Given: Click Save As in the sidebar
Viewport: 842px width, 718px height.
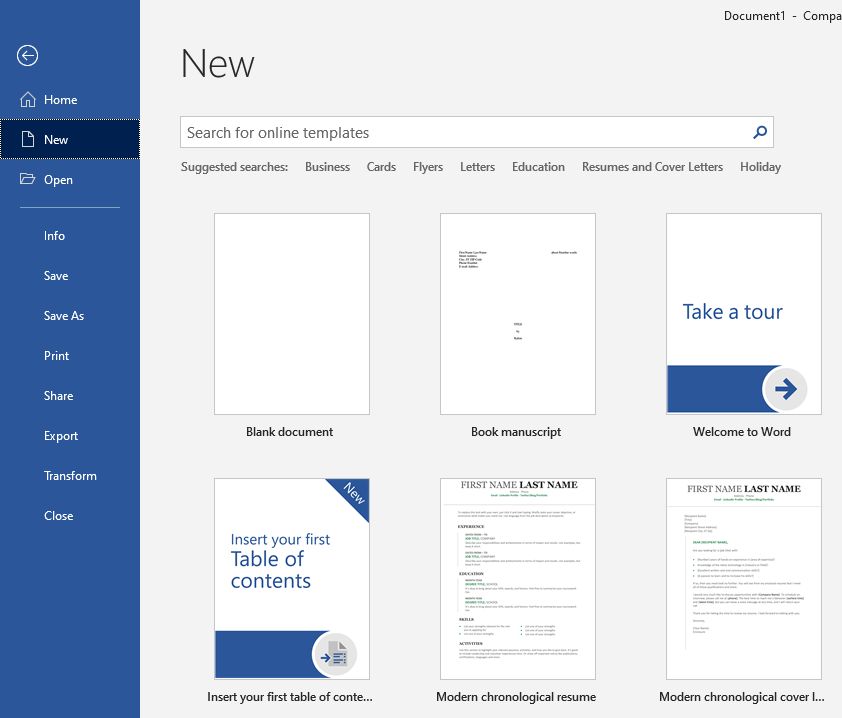Looking at the screenshot, I should tap(64, 315).
